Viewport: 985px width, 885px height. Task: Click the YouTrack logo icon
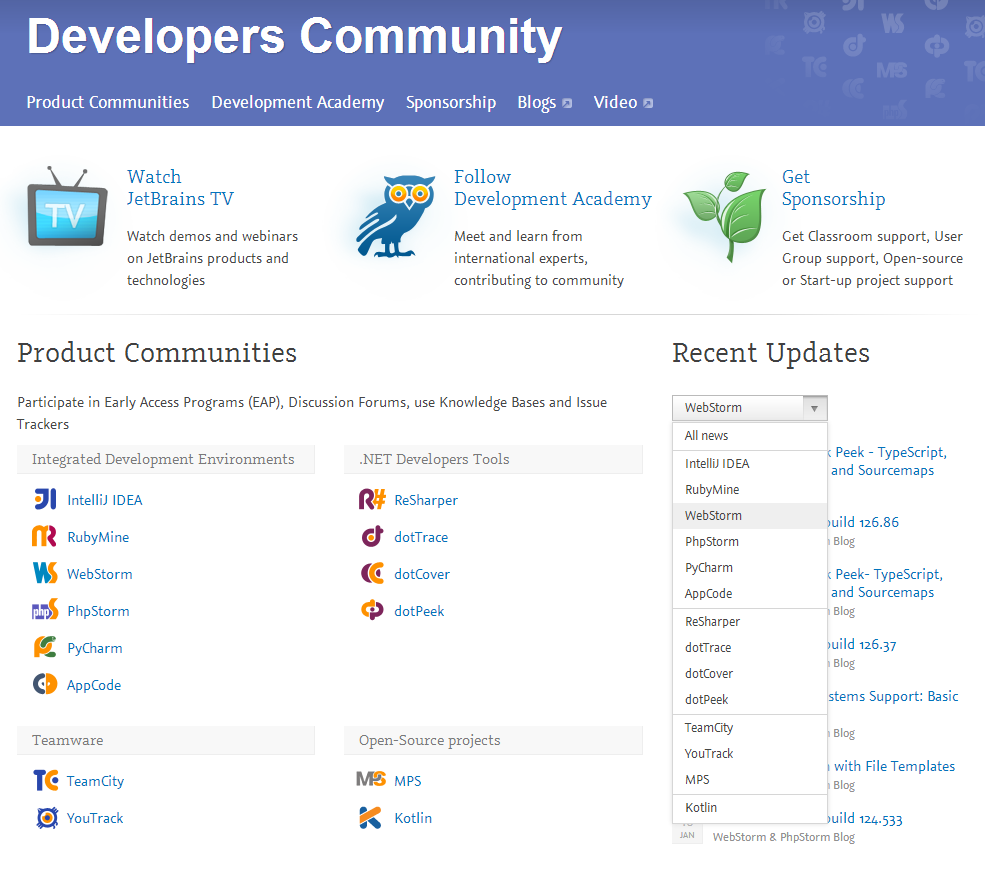coord(47,818)
